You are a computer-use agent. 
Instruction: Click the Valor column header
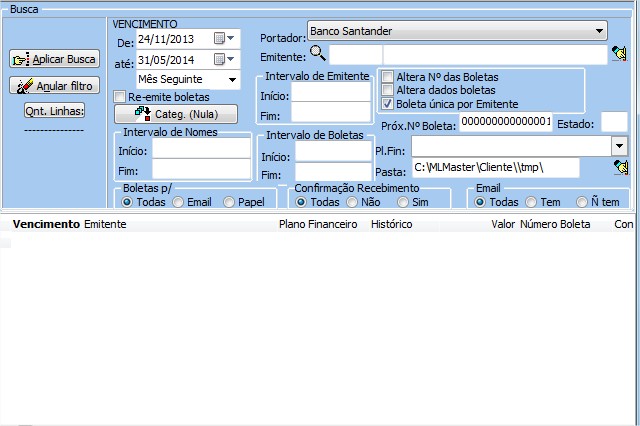[503, 225]
